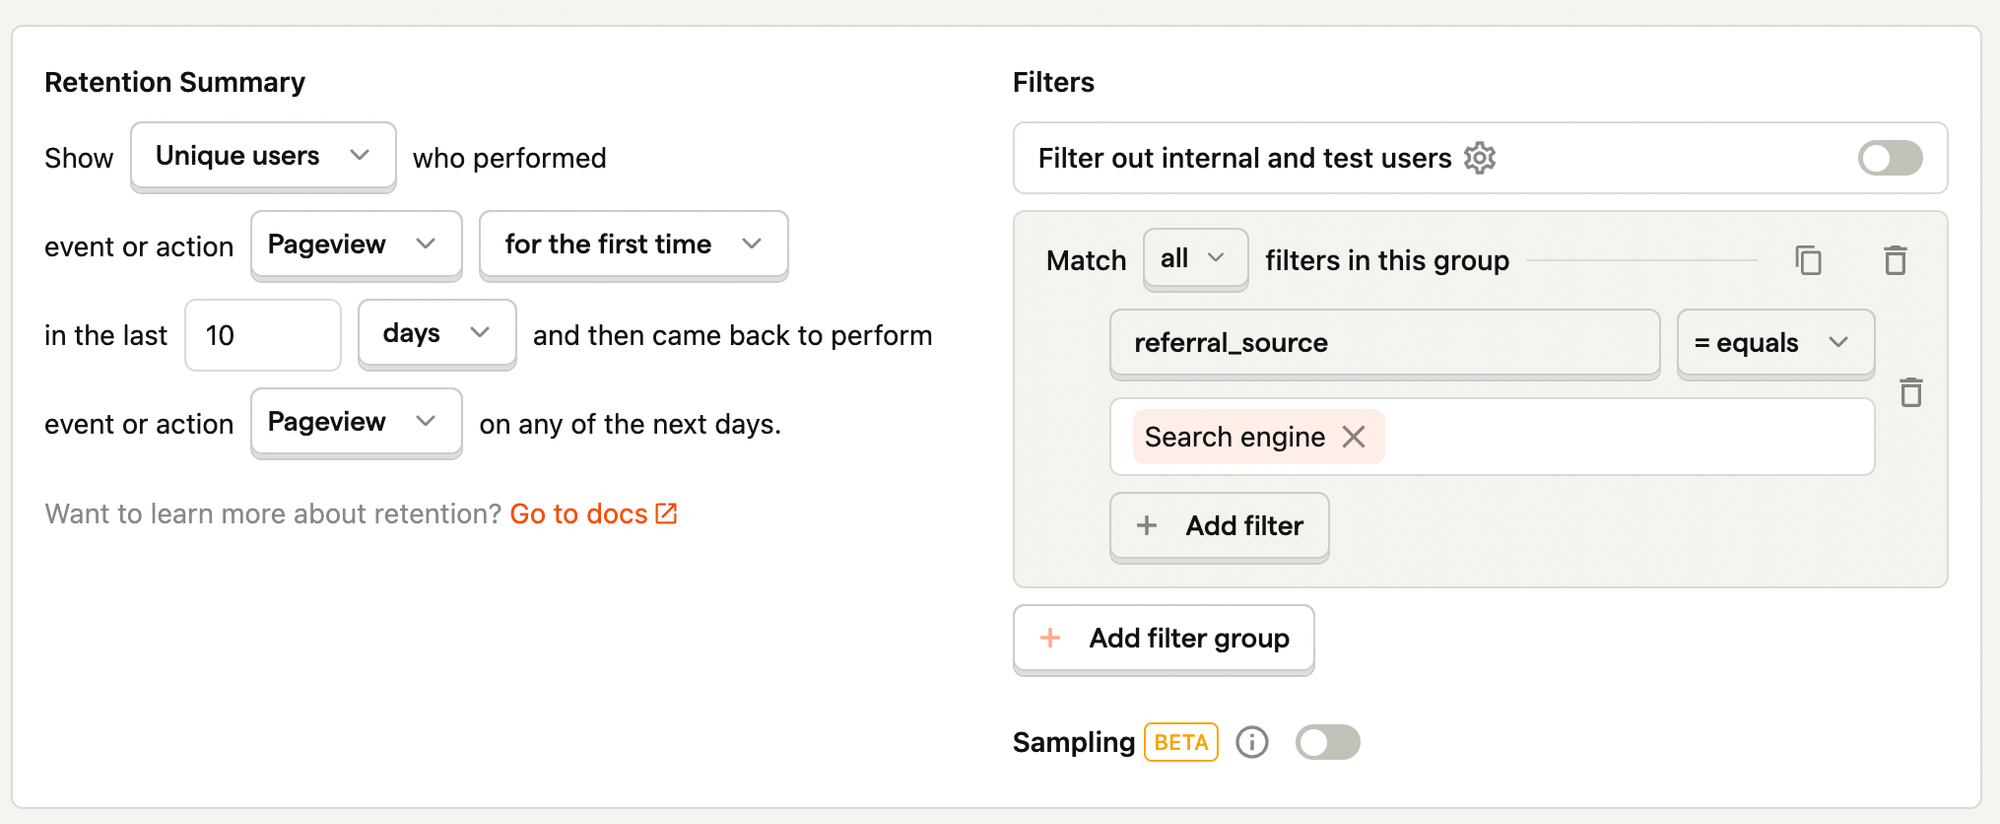
Task: Delete the referral_source filter row
Action: point(1911,392)
